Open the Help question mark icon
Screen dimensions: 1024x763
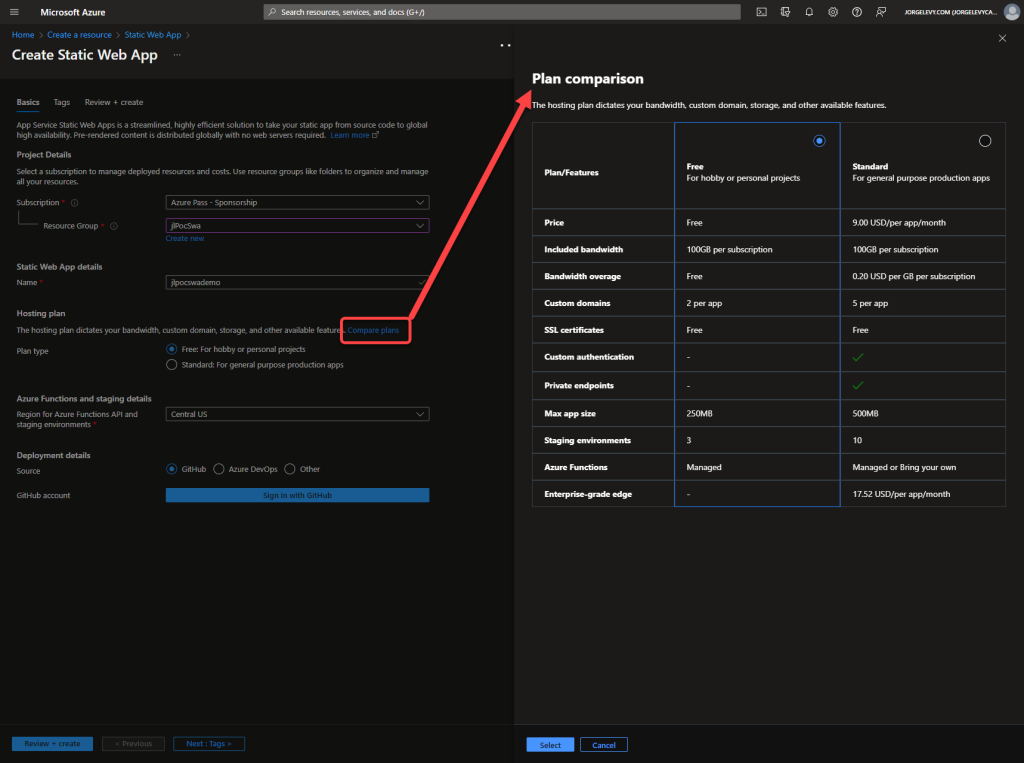click(x=857, y=12)
